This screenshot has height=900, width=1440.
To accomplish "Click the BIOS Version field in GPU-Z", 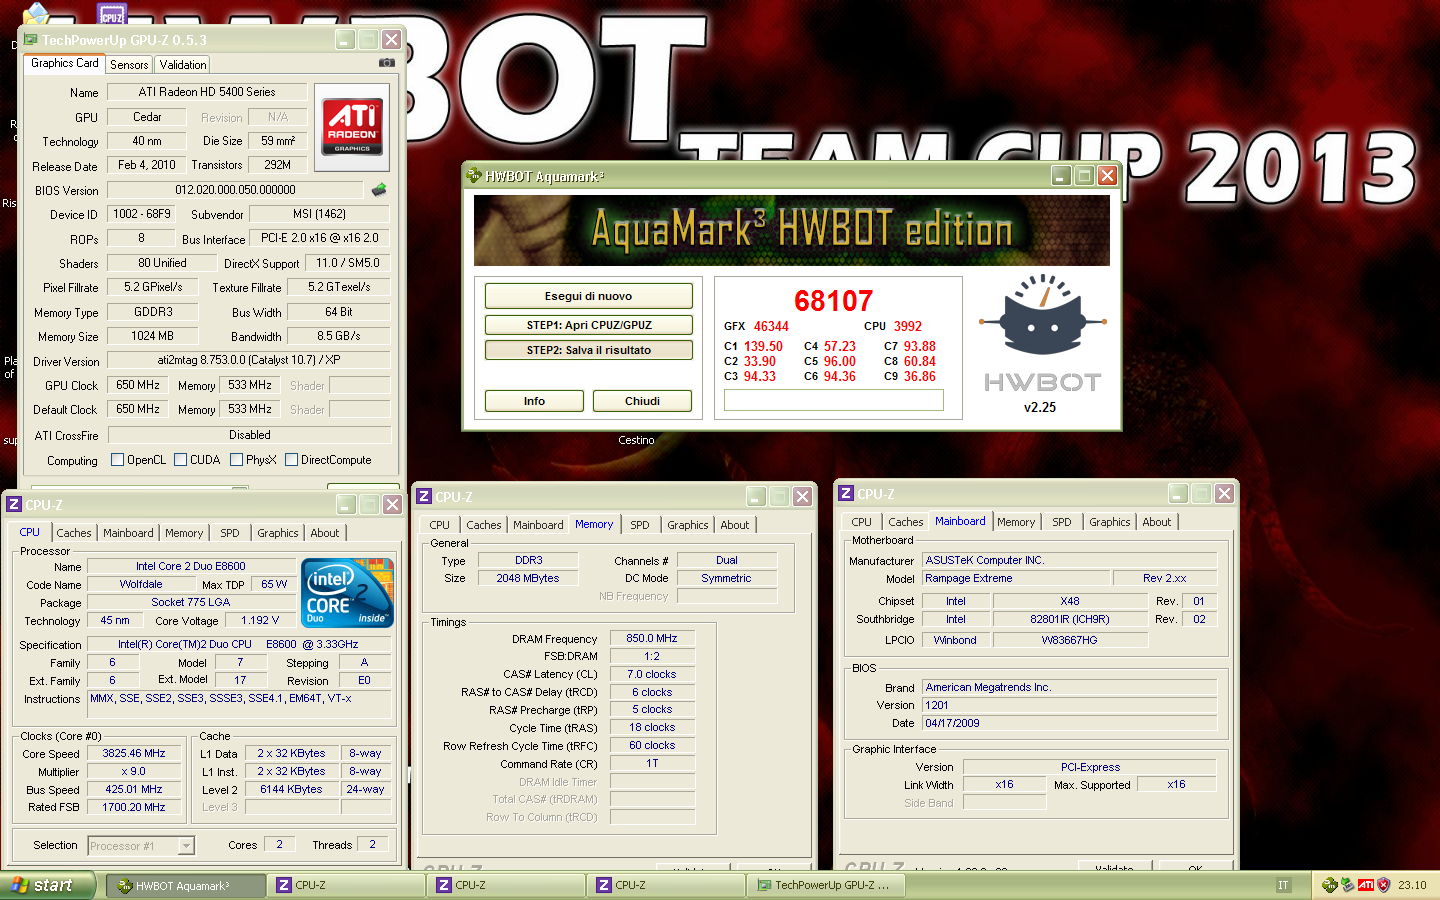I will 235,190.
